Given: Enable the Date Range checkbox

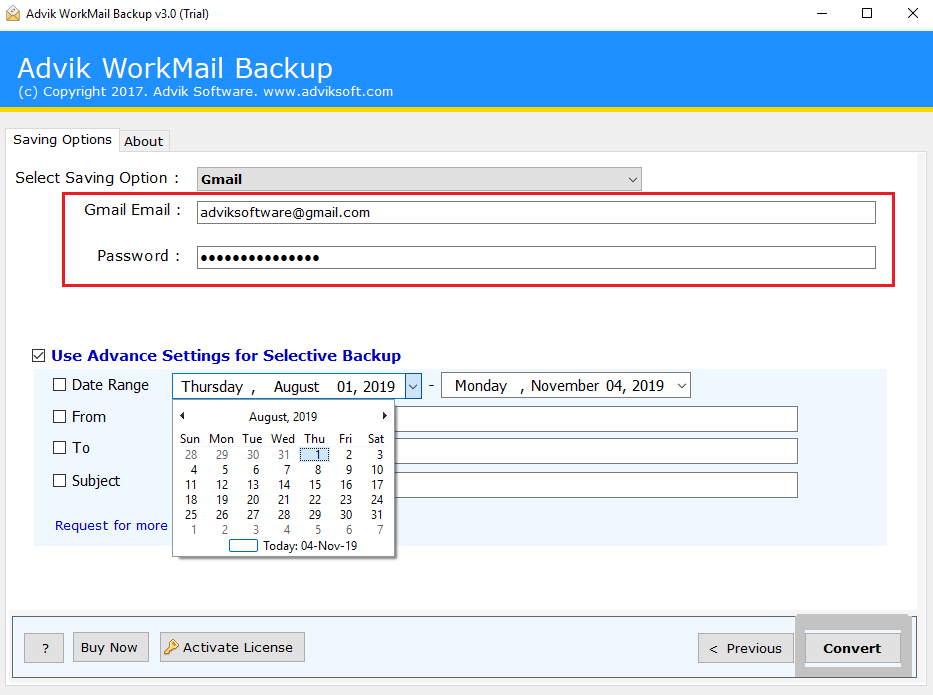Looking at the screenshot, I should (60, 385).
